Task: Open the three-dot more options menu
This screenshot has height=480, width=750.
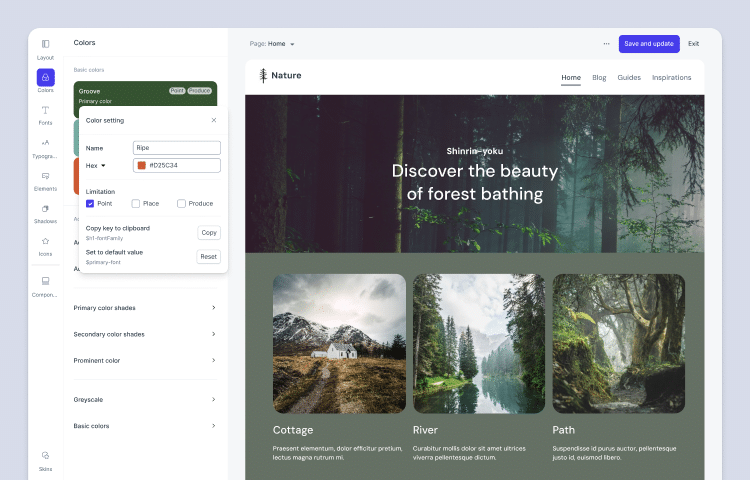Action: pos(607,44)
